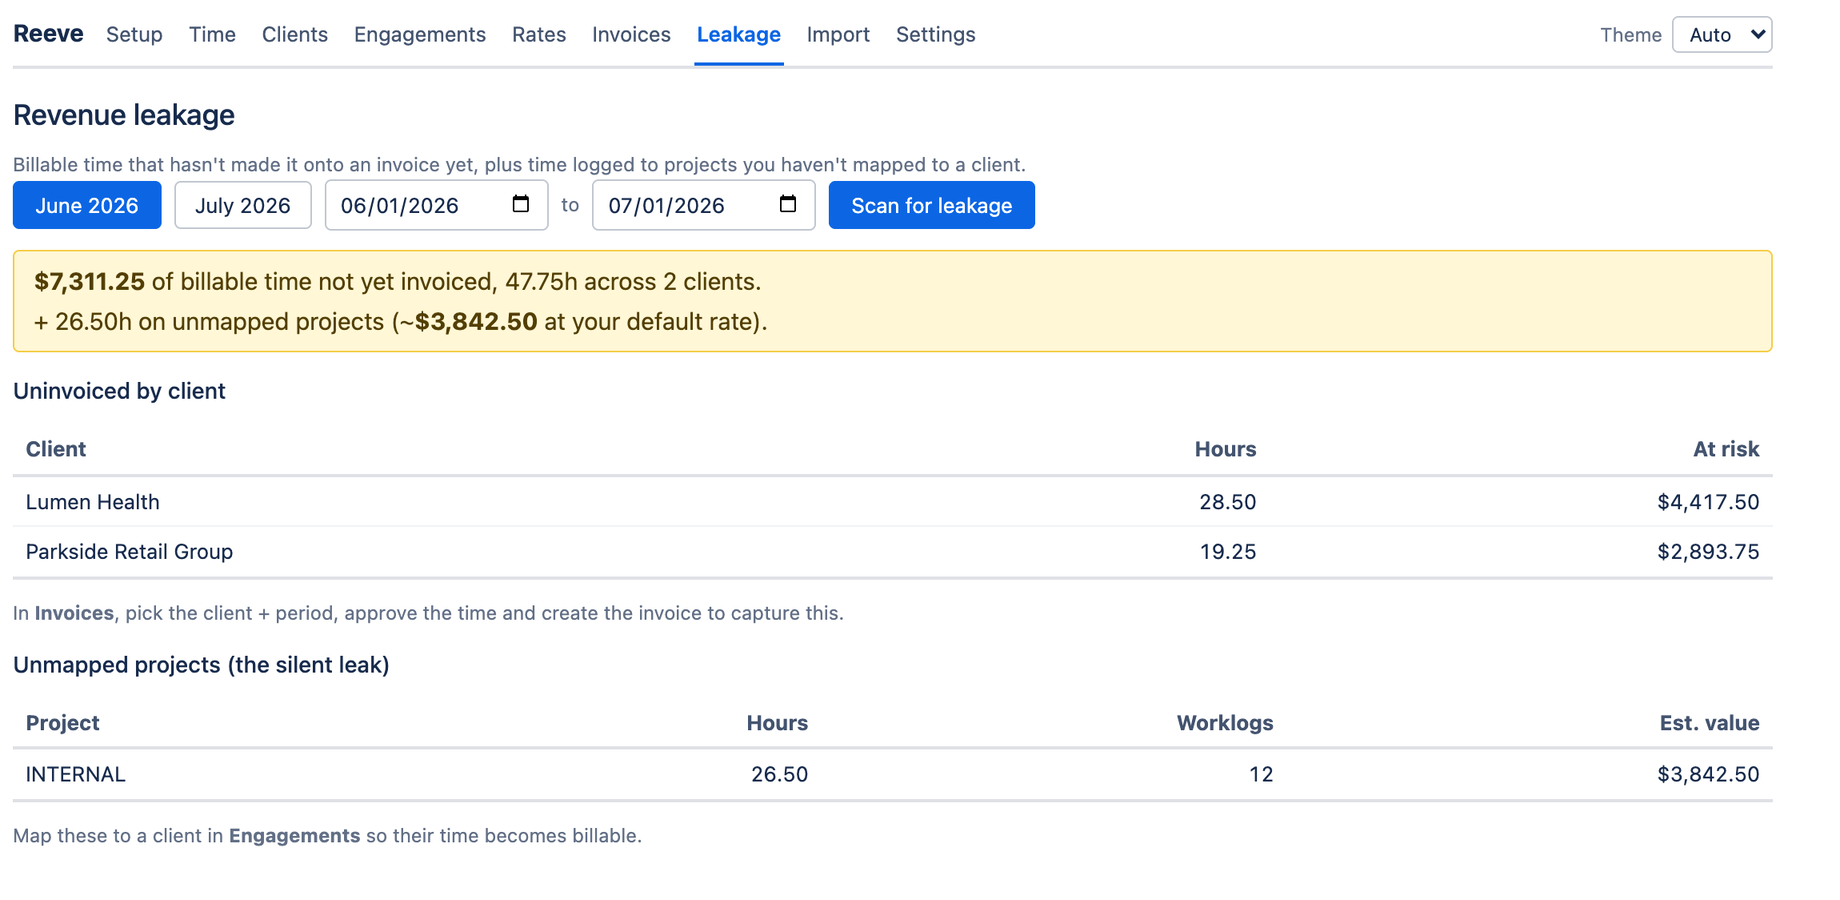
Task: Click the Reeve brand name
Action: (x=48, y=34)
